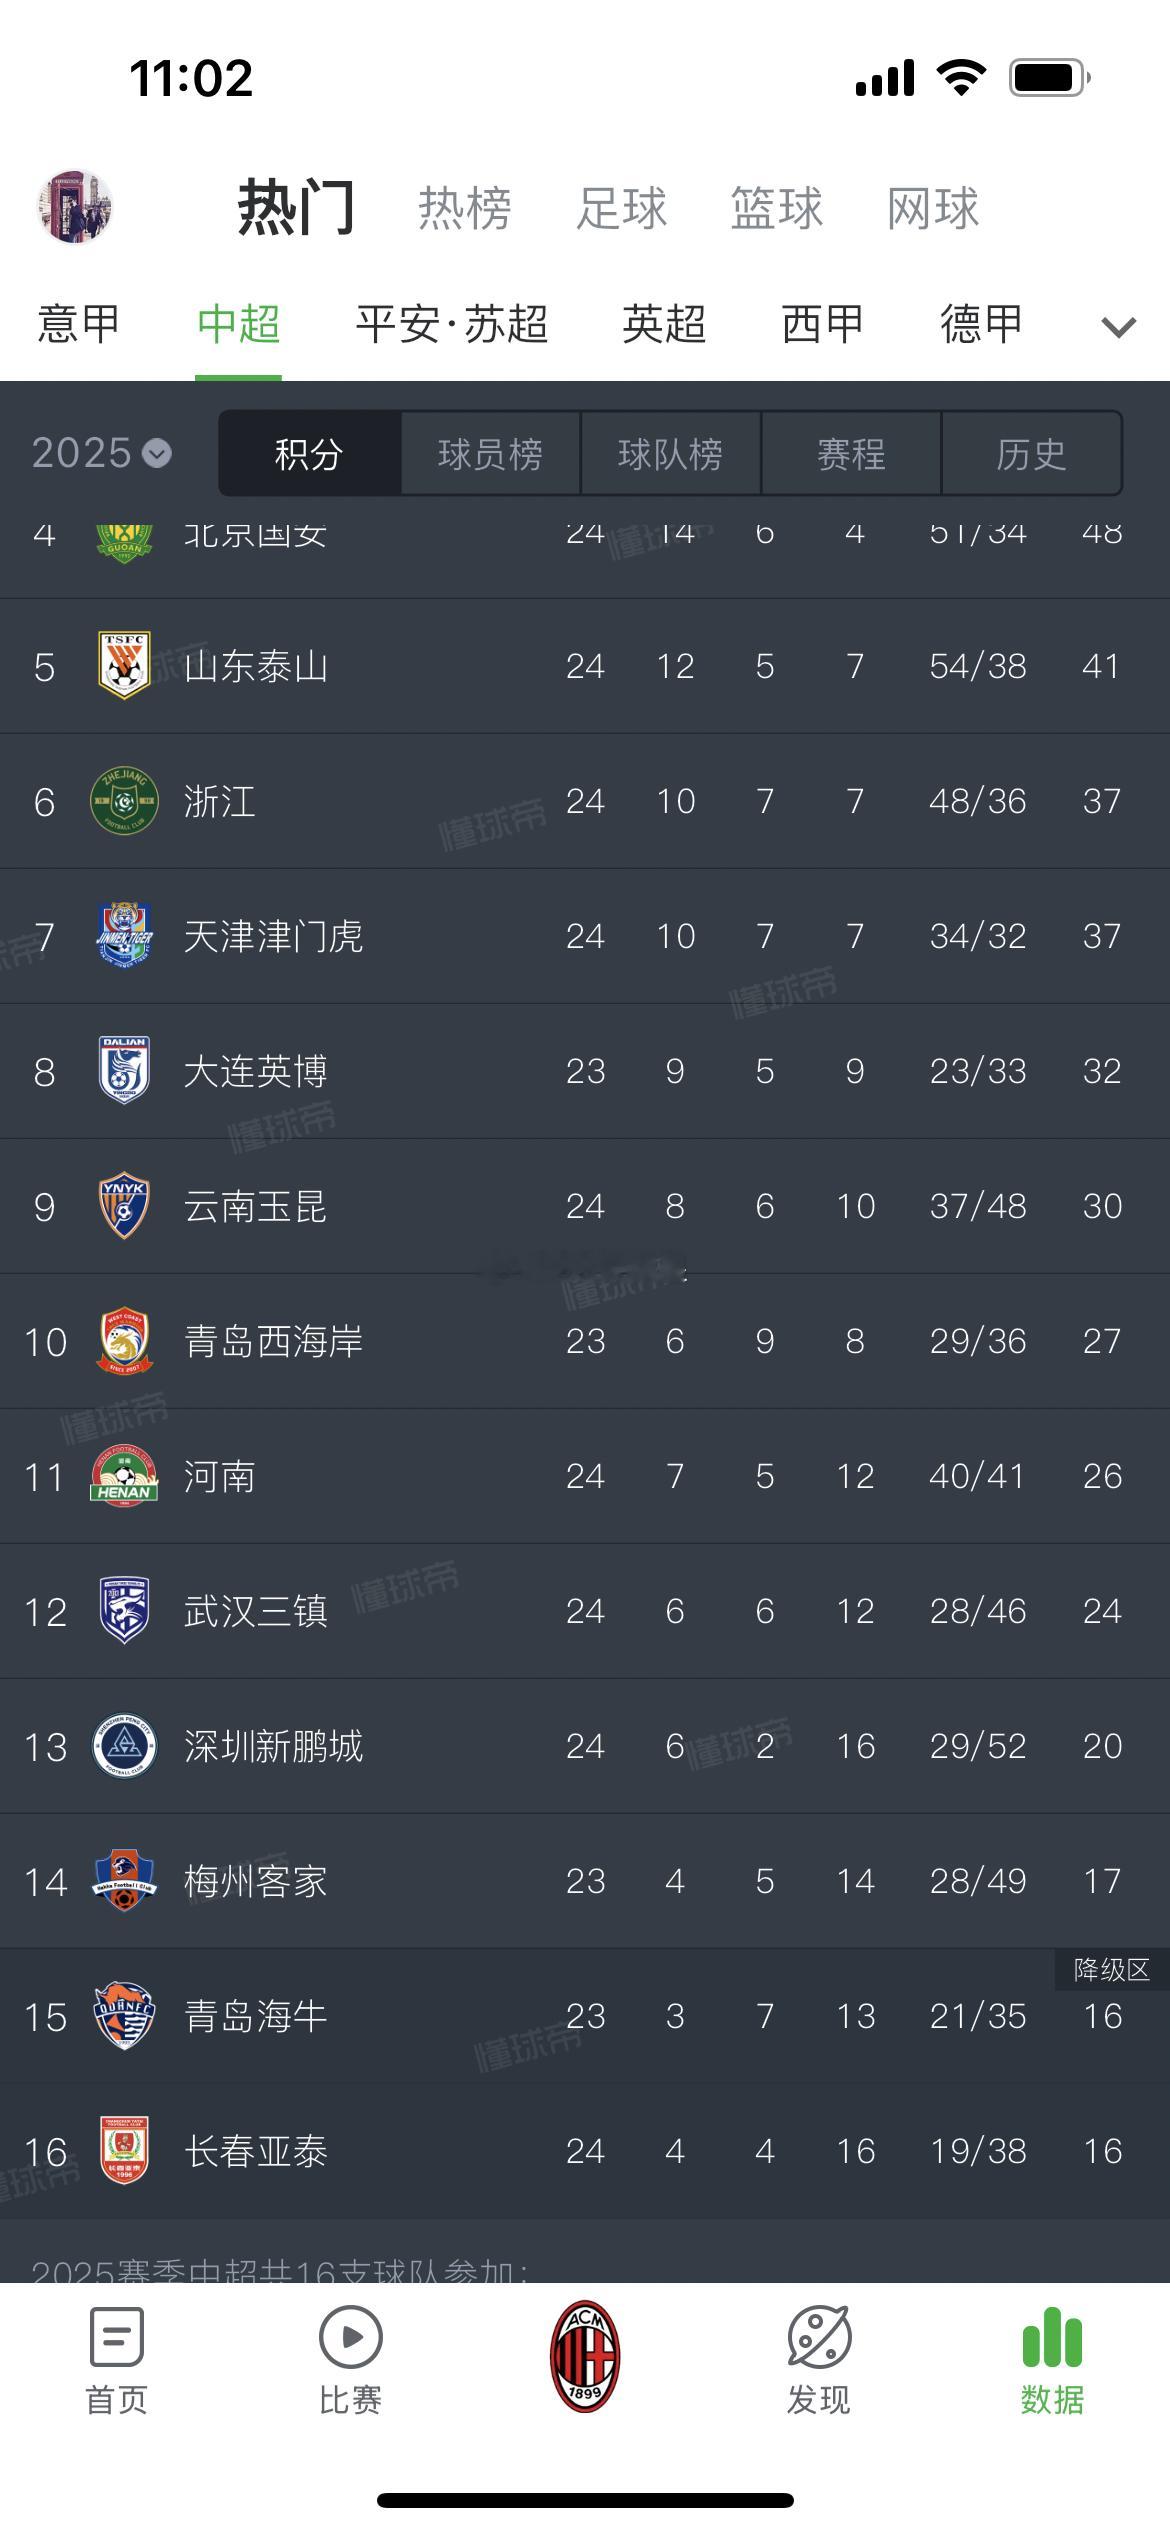Select the 数据 stats bar icon
1170x2532 pixels.
[1052, 2337]
